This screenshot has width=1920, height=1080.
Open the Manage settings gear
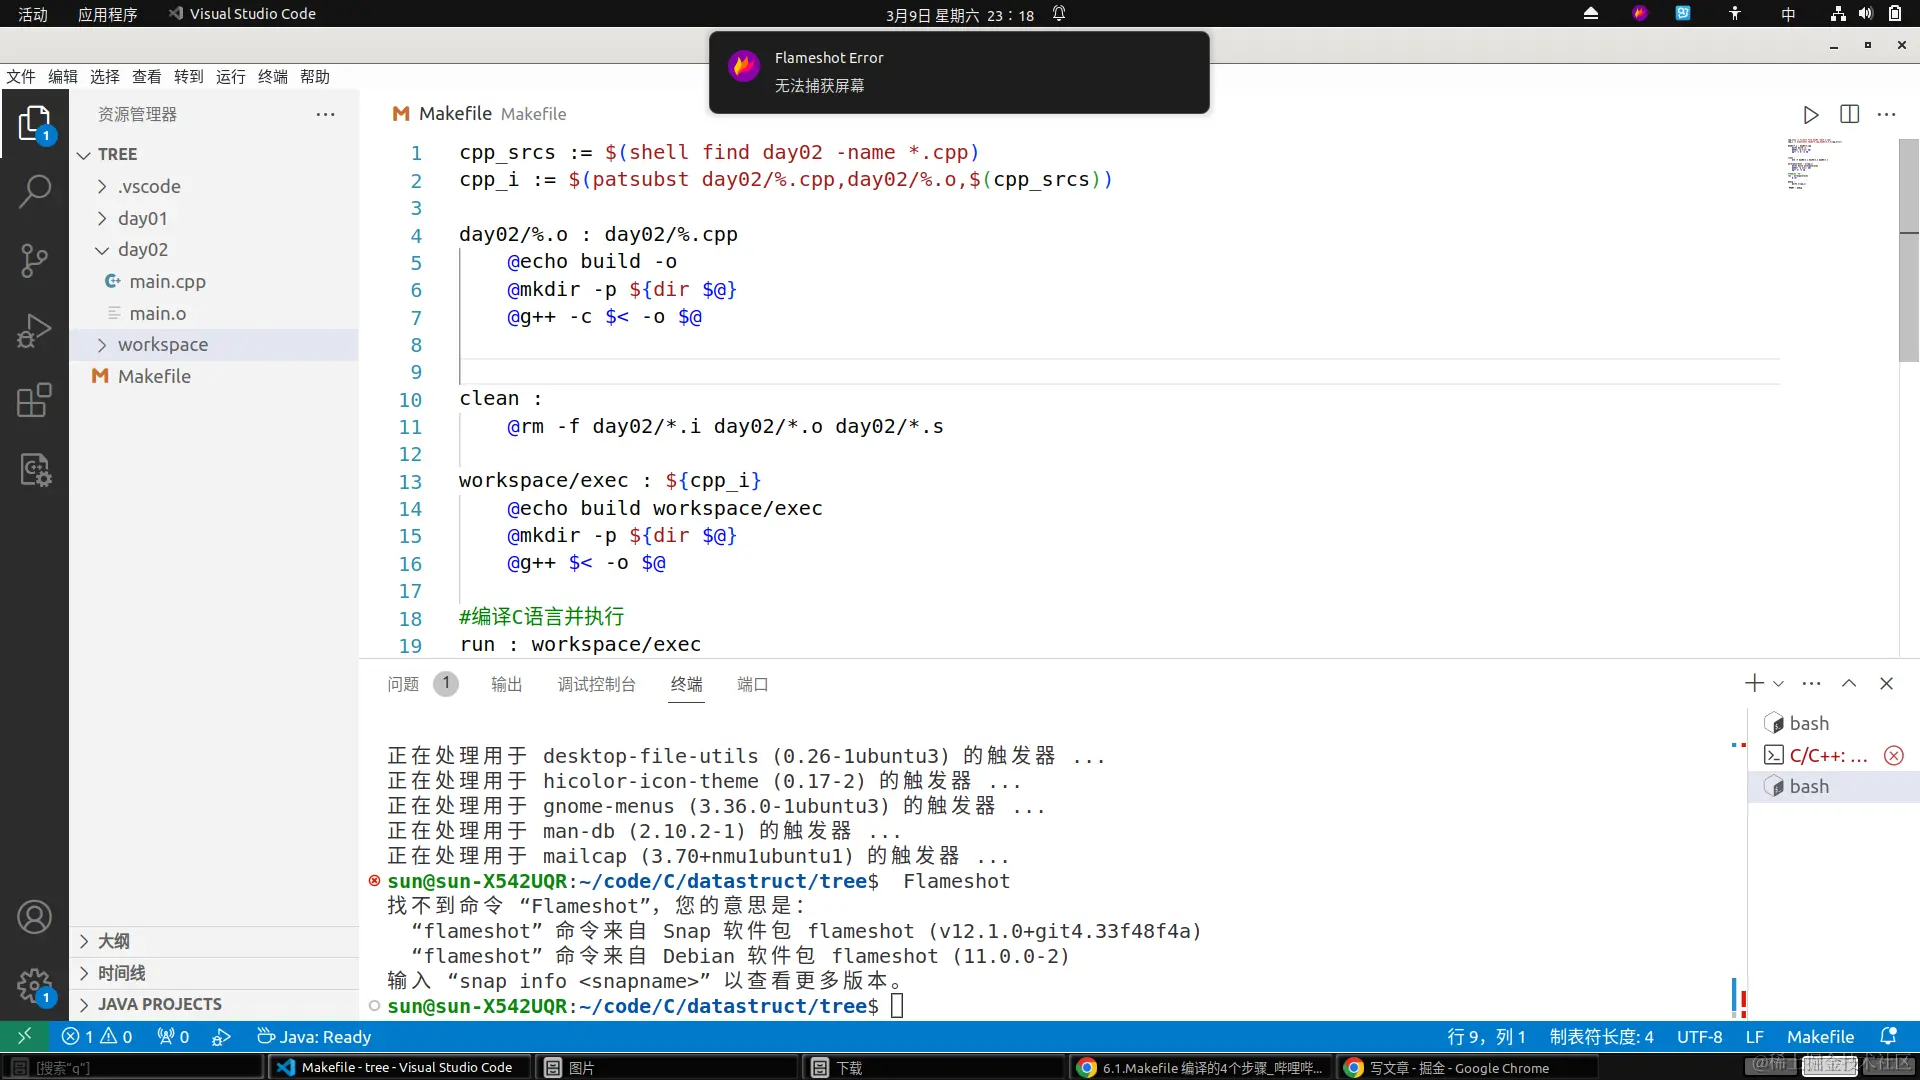point(35,985)
